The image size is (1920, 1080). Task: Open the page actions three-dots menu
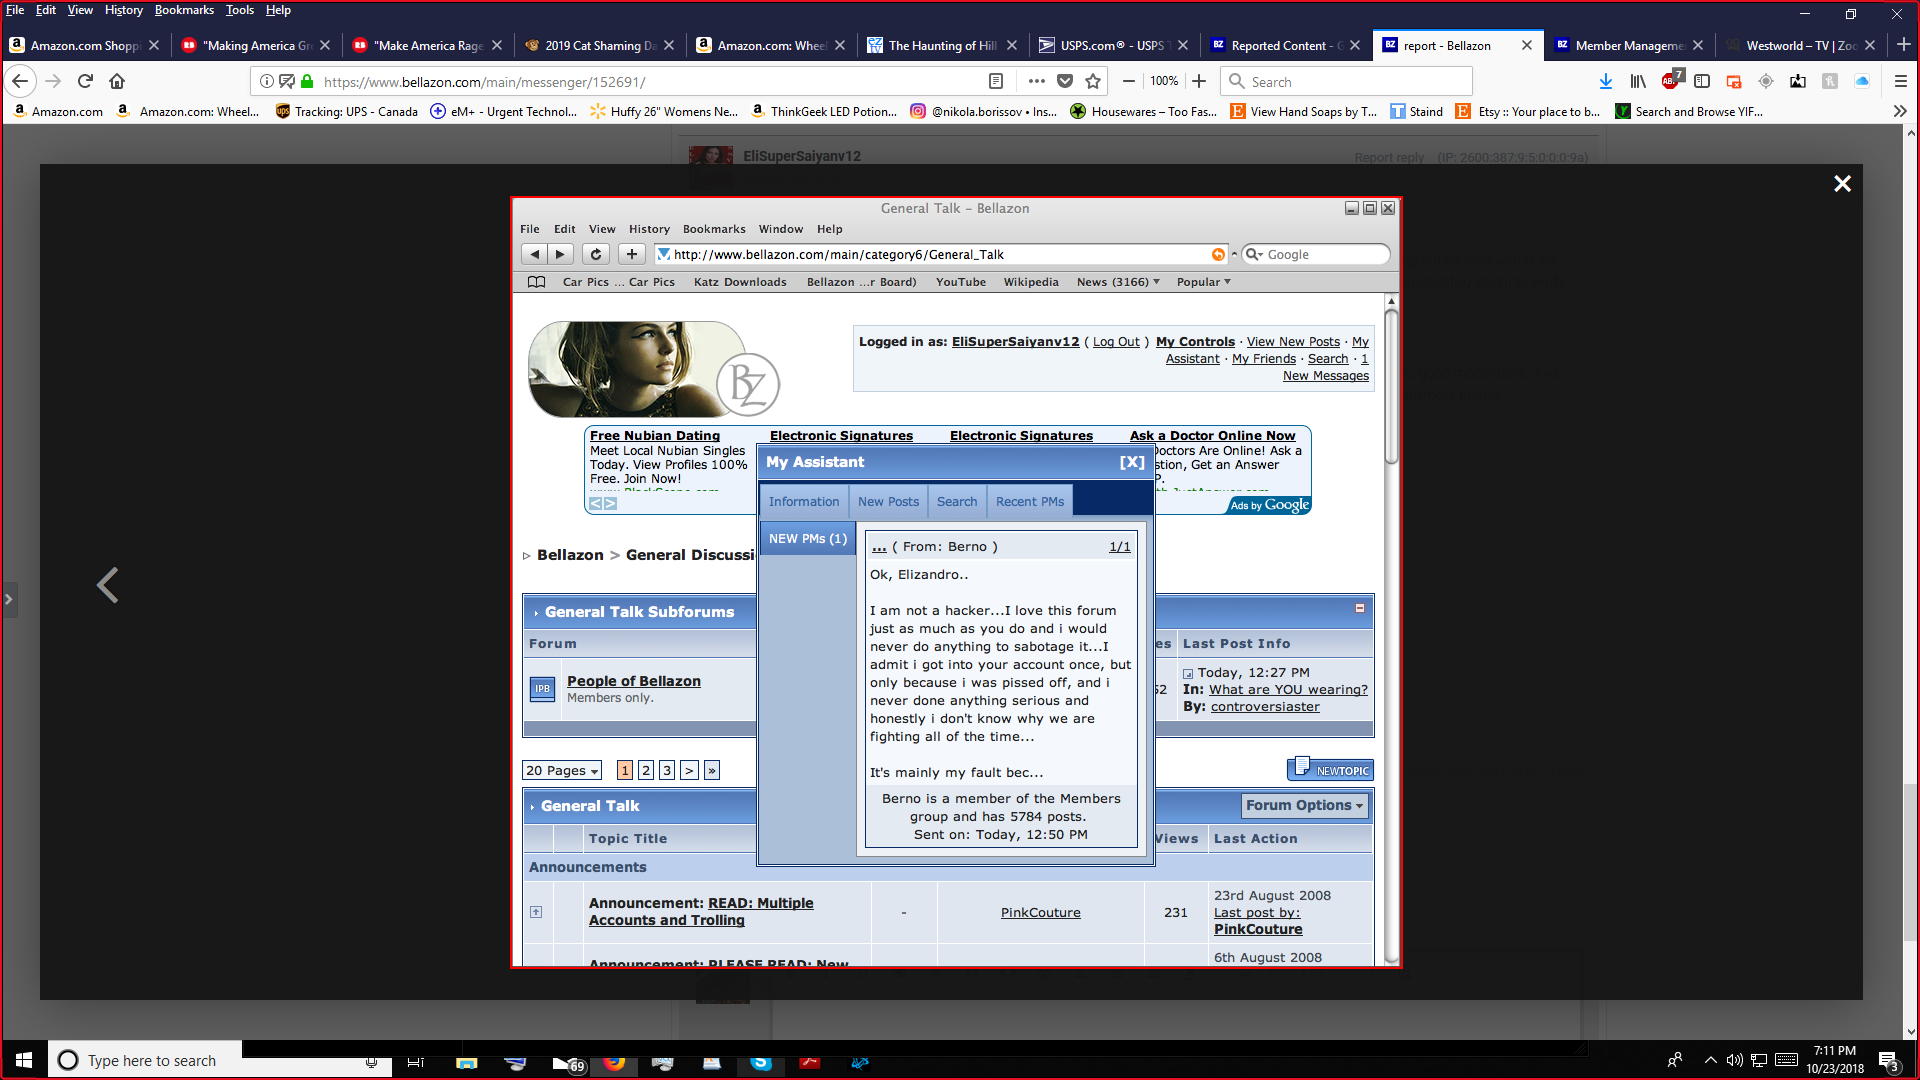1036,81
